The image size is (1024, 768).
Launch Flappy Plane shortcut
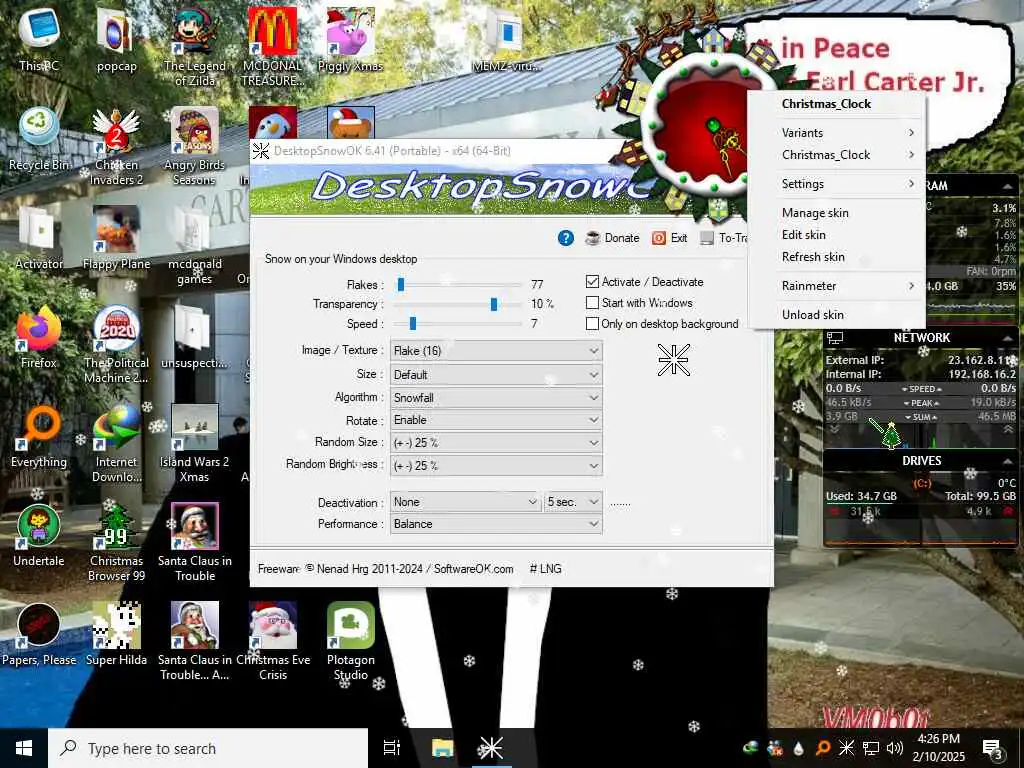click(x=116, y=238)
